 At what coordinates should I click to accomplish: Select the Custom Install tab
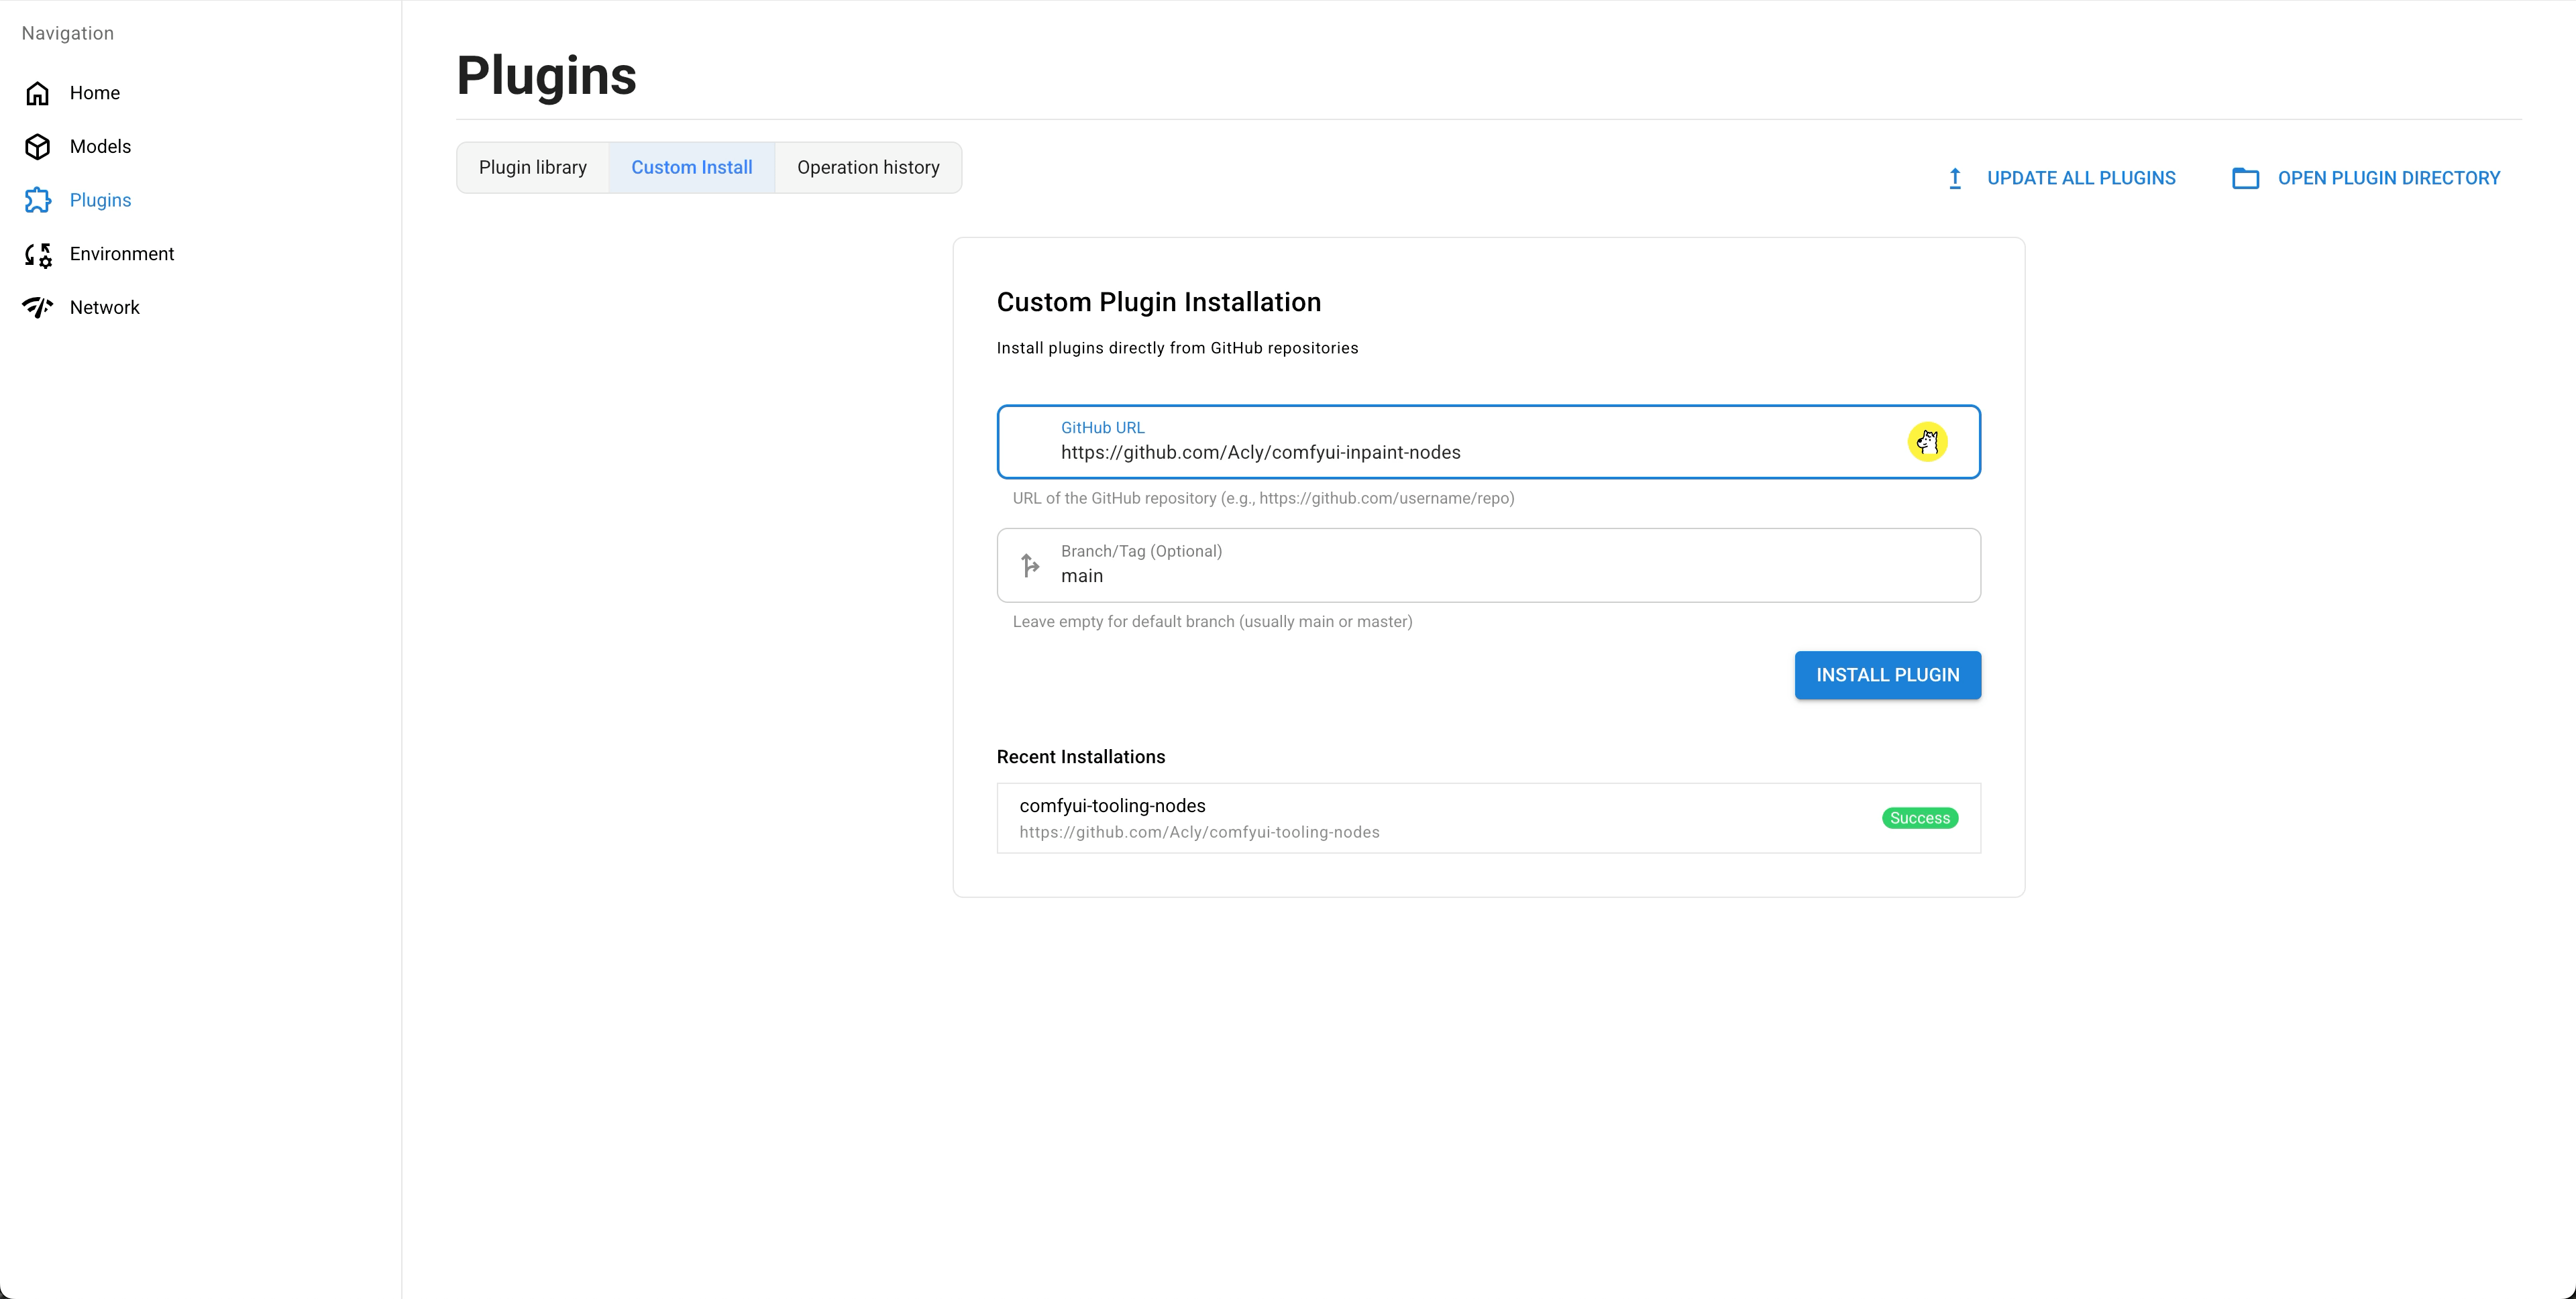(691, 167)
